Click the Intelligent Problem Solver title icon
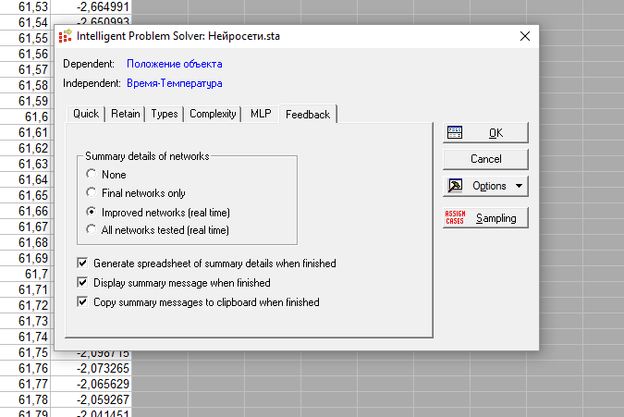 coord(65,36)
